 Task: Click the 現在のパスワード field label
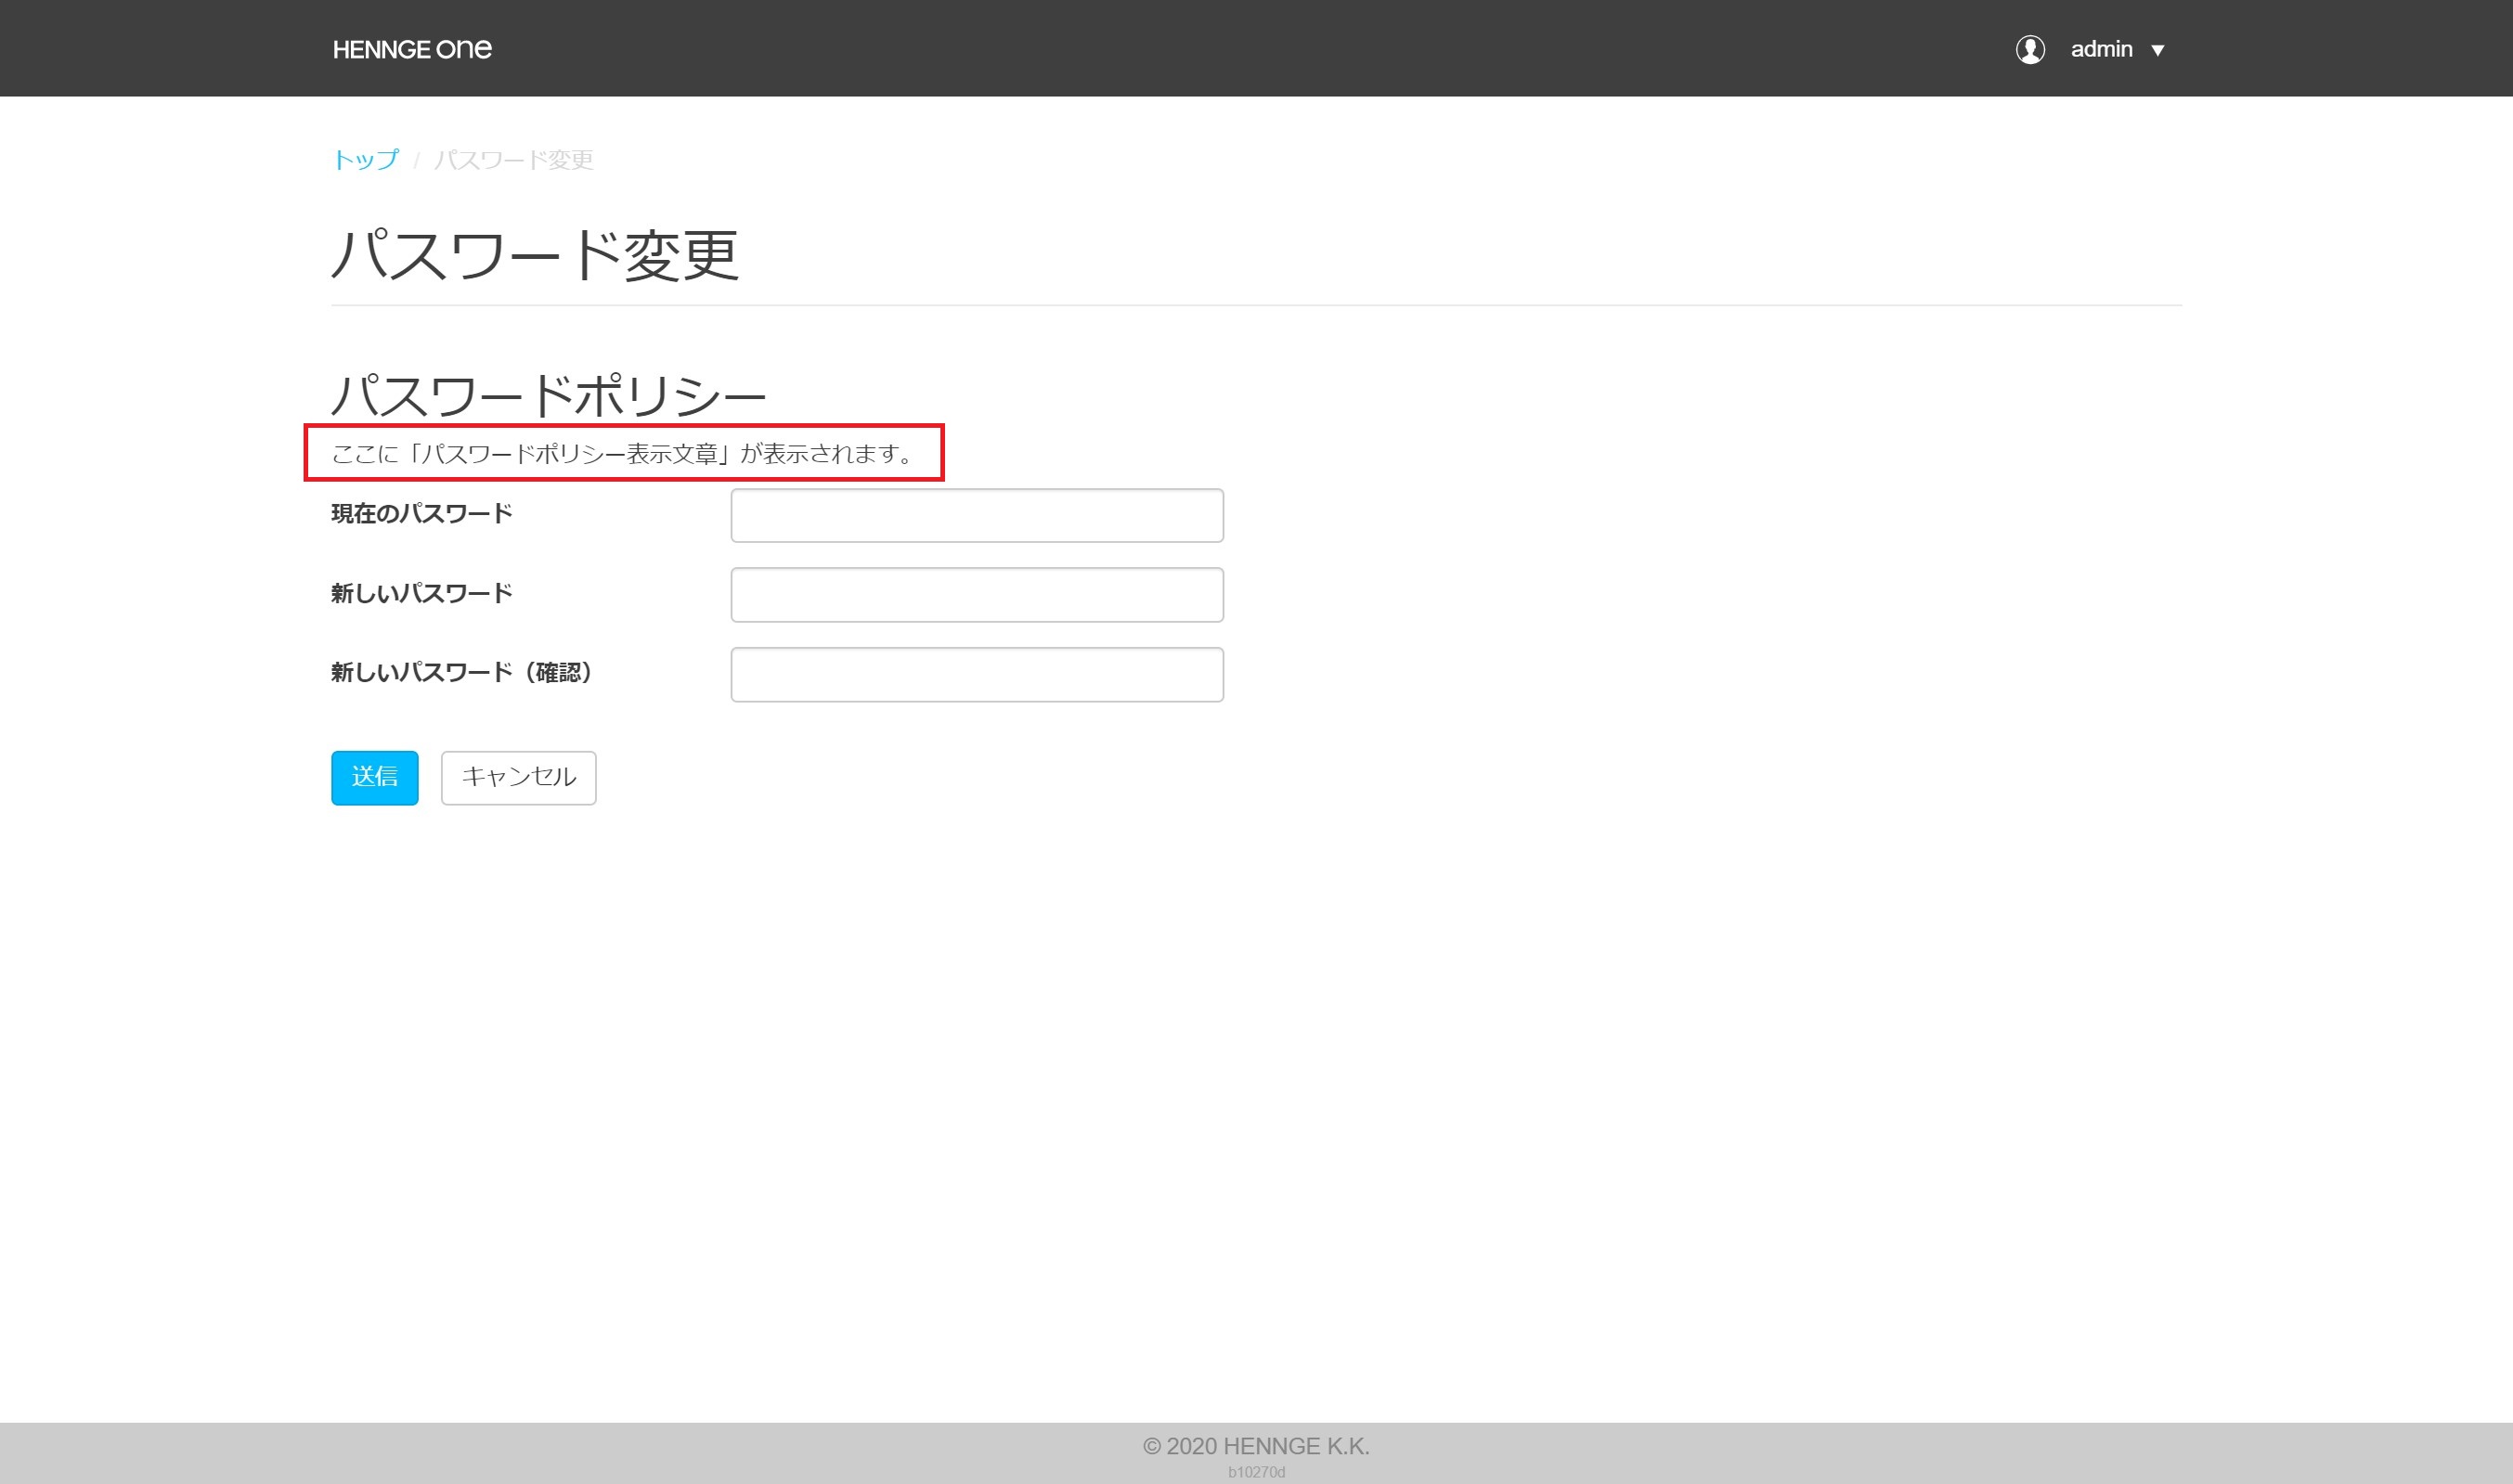pos(421,514)
